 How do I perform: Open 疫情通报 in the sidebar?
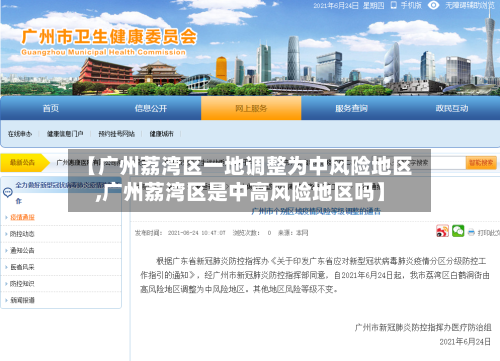[22, 217]
